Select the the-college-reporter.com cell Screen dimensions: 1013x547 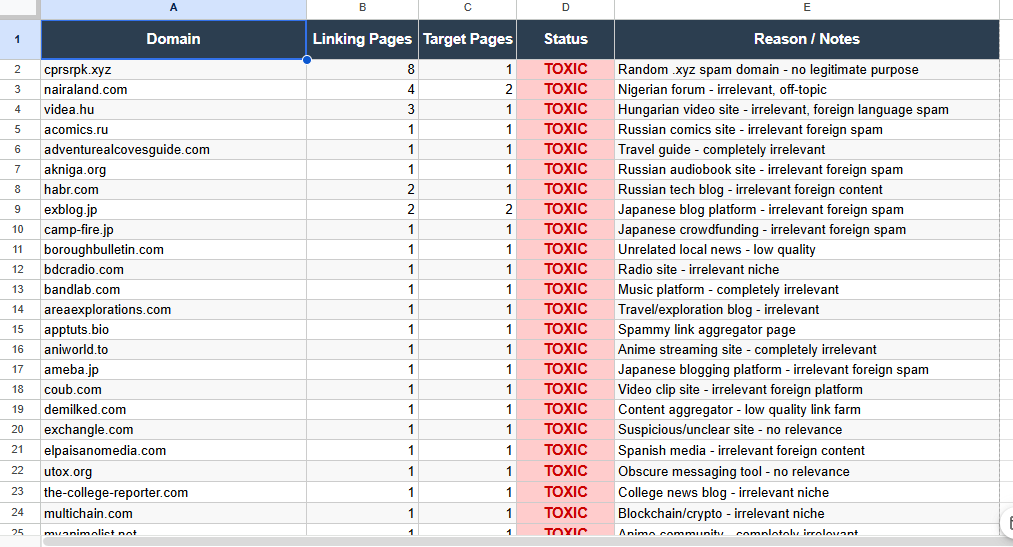tap(173, 493)
